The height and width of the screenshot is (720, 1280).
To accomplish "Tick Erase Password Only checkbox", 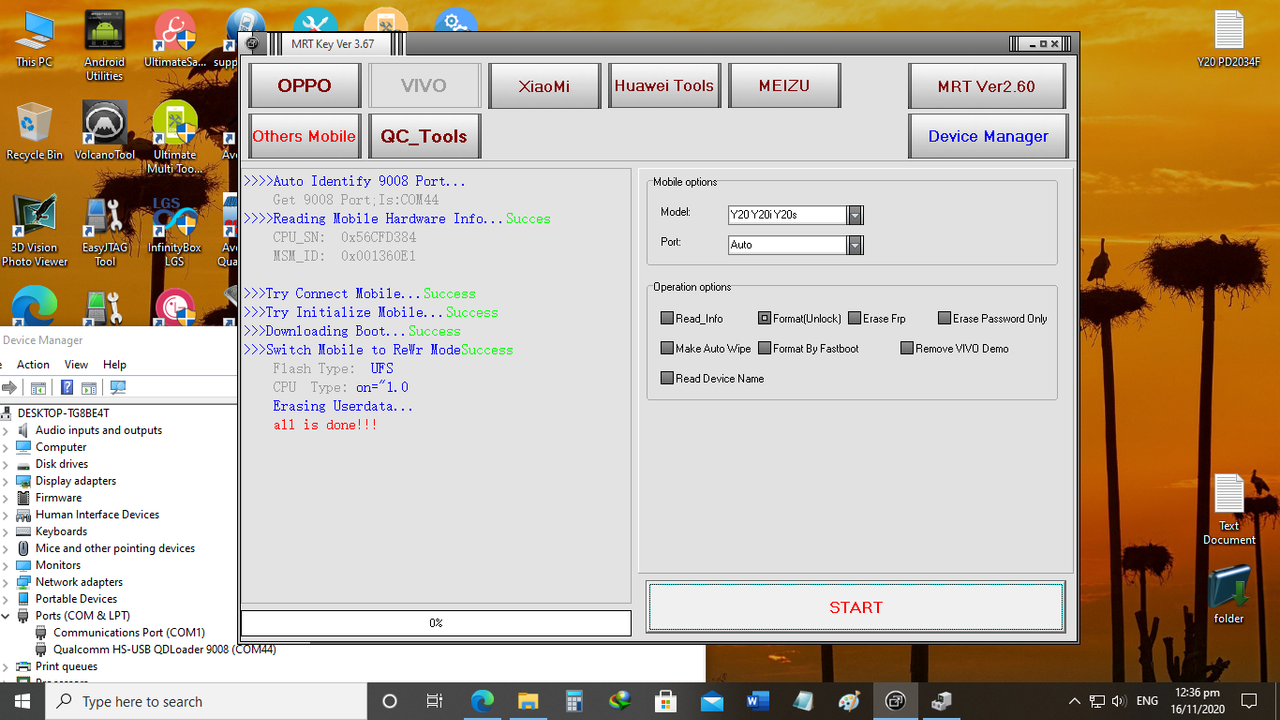I will 944,319.
